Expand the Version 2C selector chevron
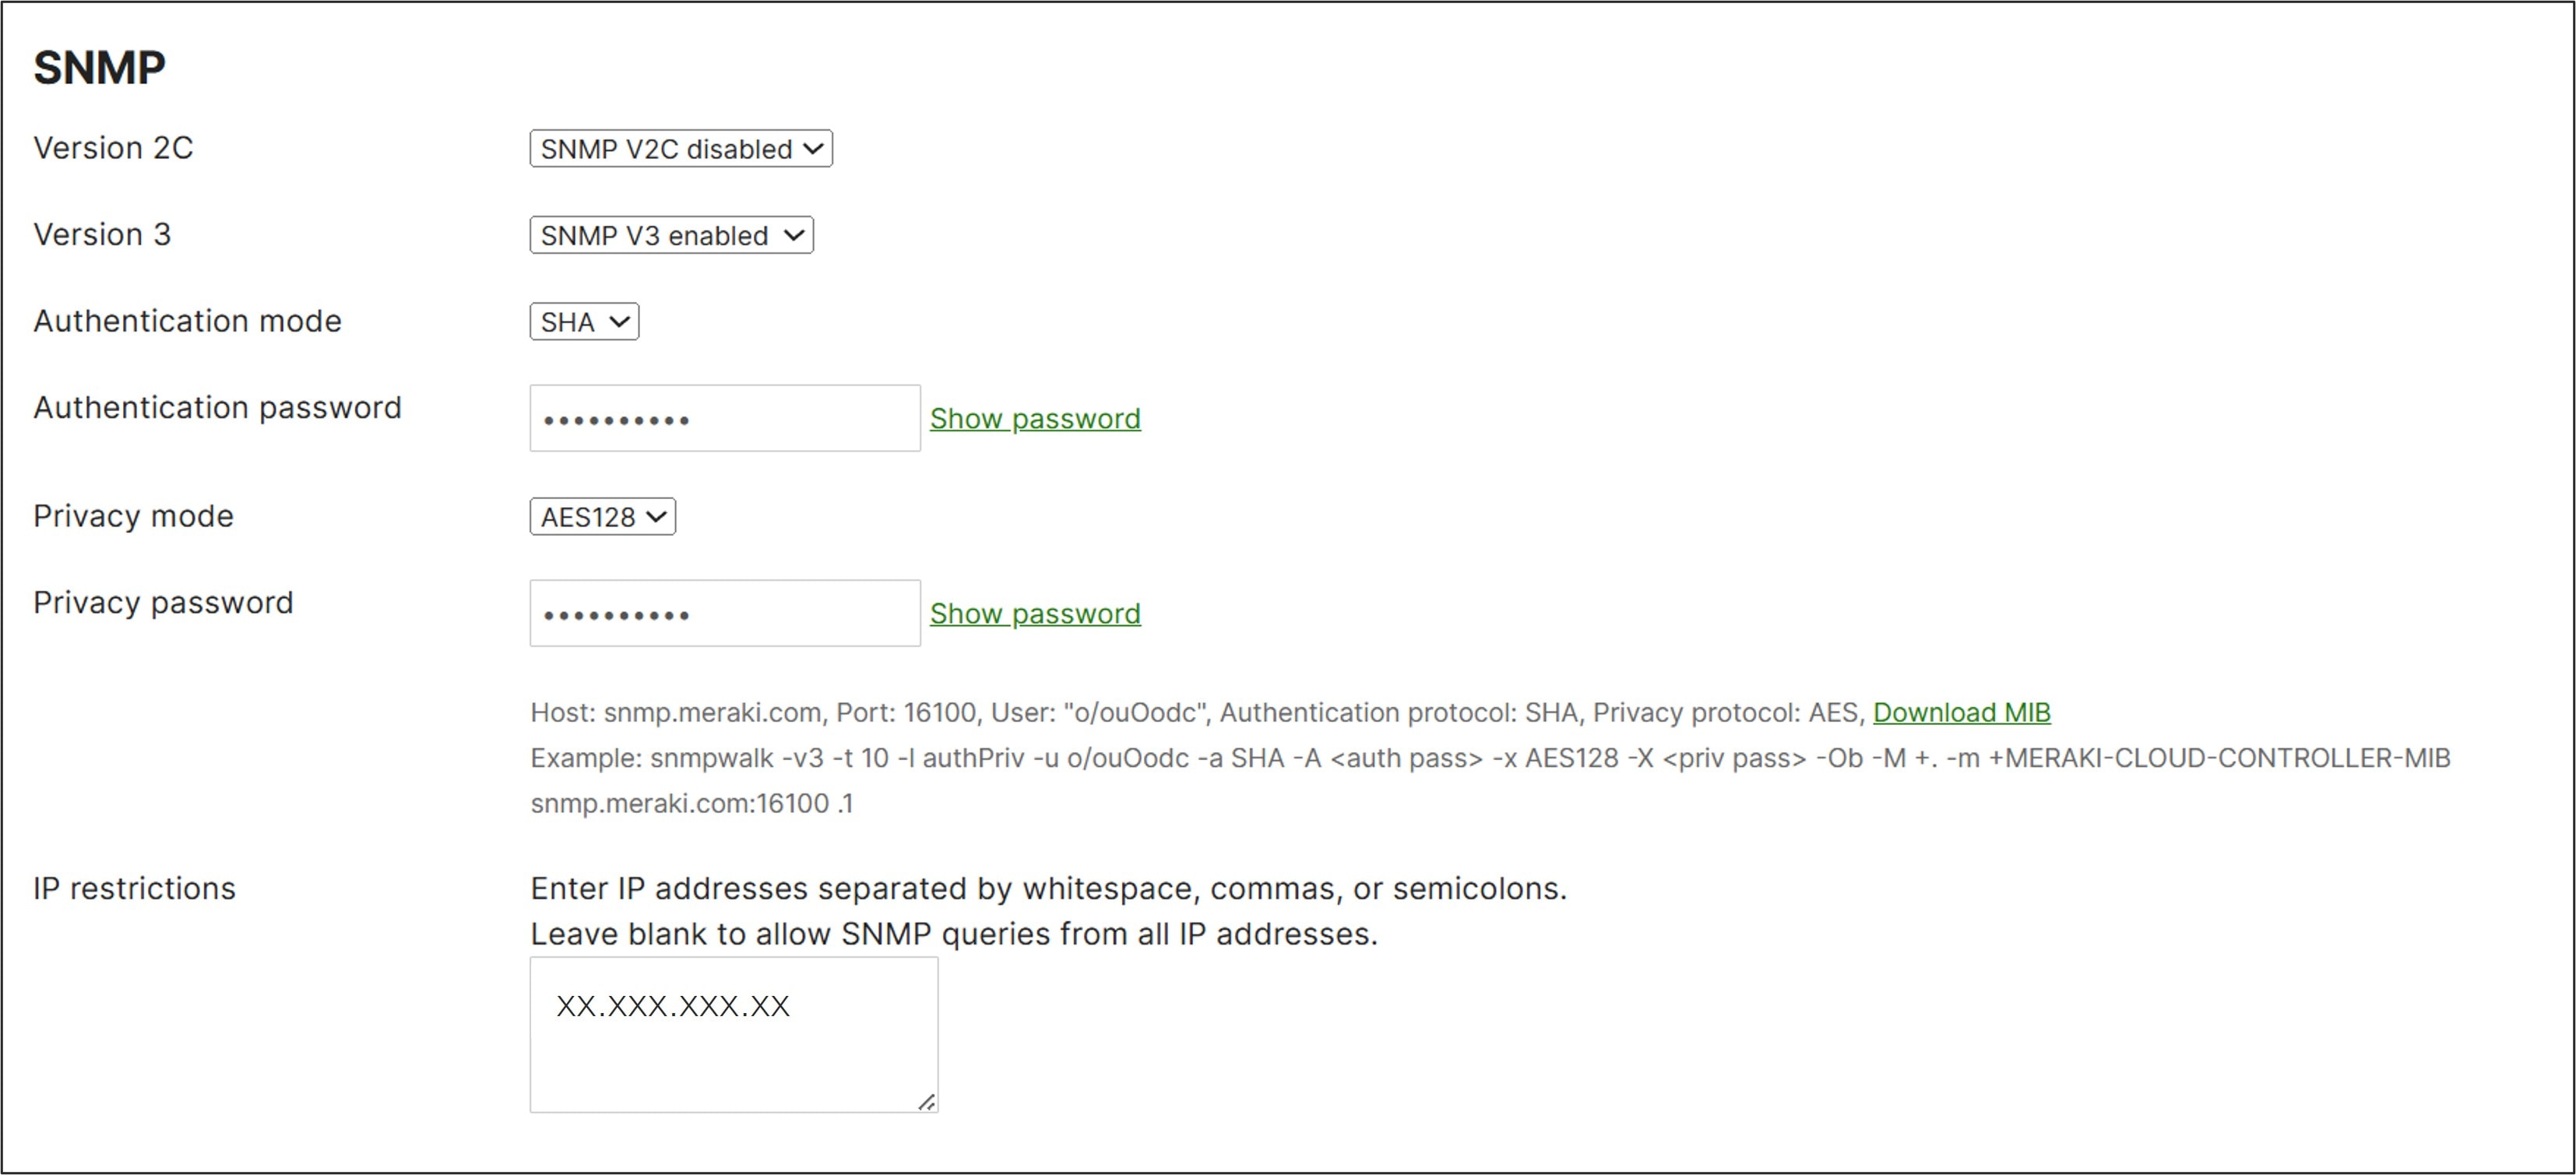This screenshot has width=2576, height=1175. [x=811, y=148]
